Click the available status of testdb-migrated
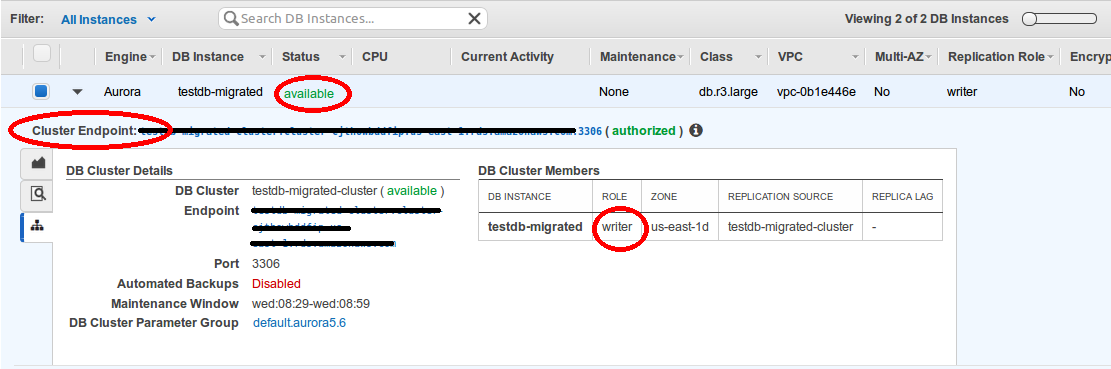Viewport: 1111px width, 369px height. pos(308,93)
